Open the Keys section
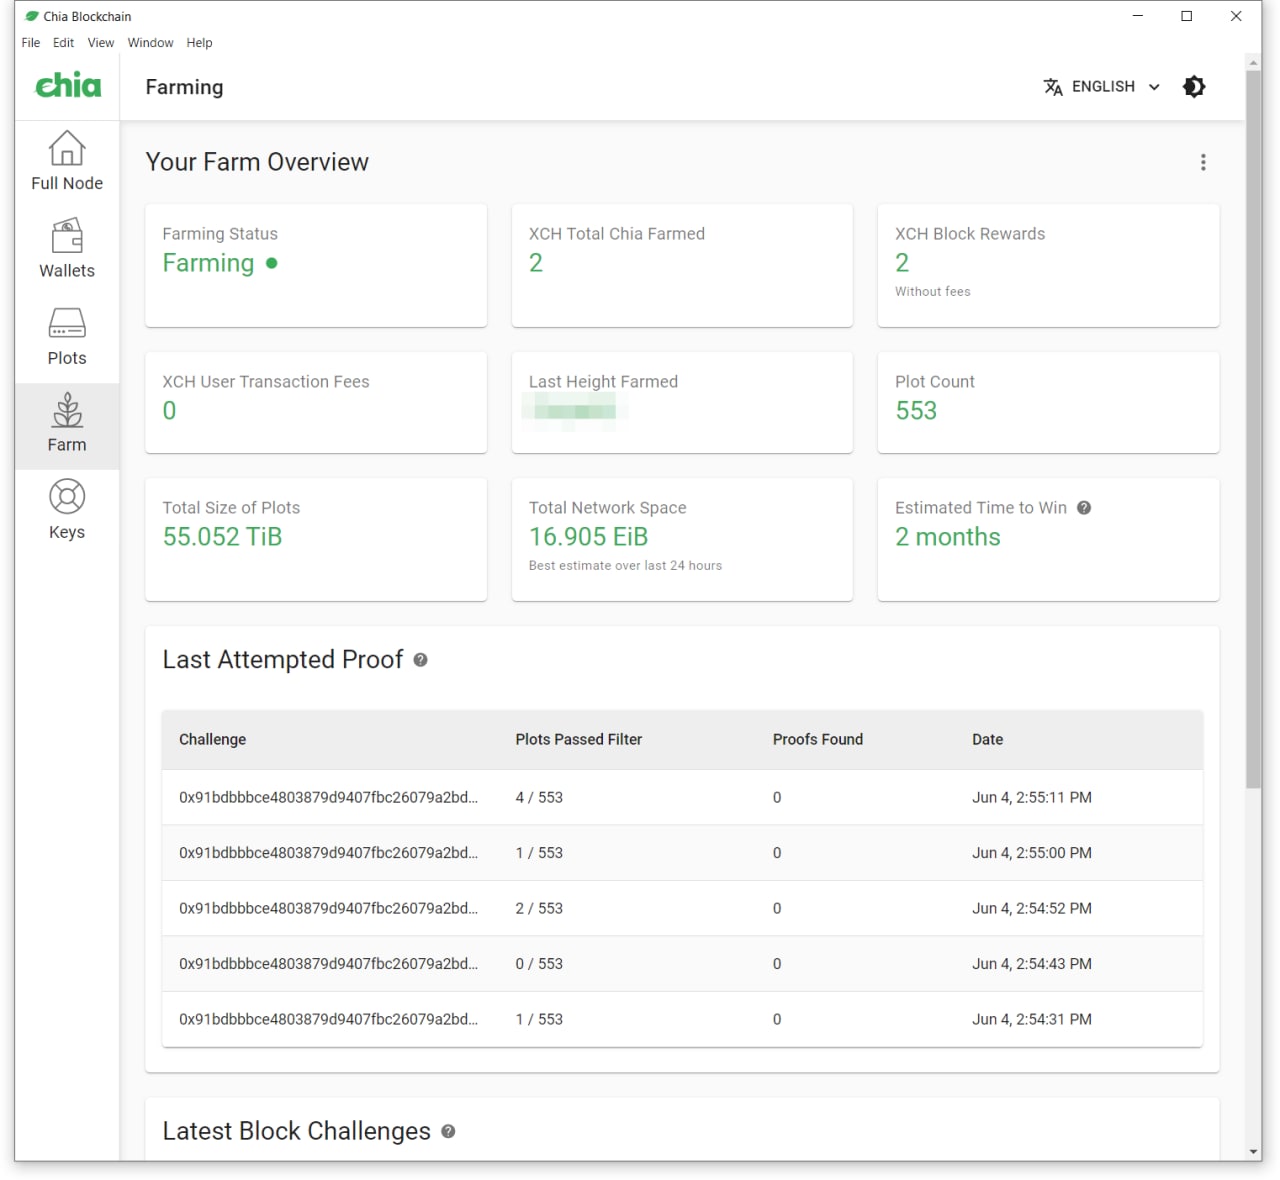The width and height of the screenshot is (1280, 1180). (x=67, y=510)
